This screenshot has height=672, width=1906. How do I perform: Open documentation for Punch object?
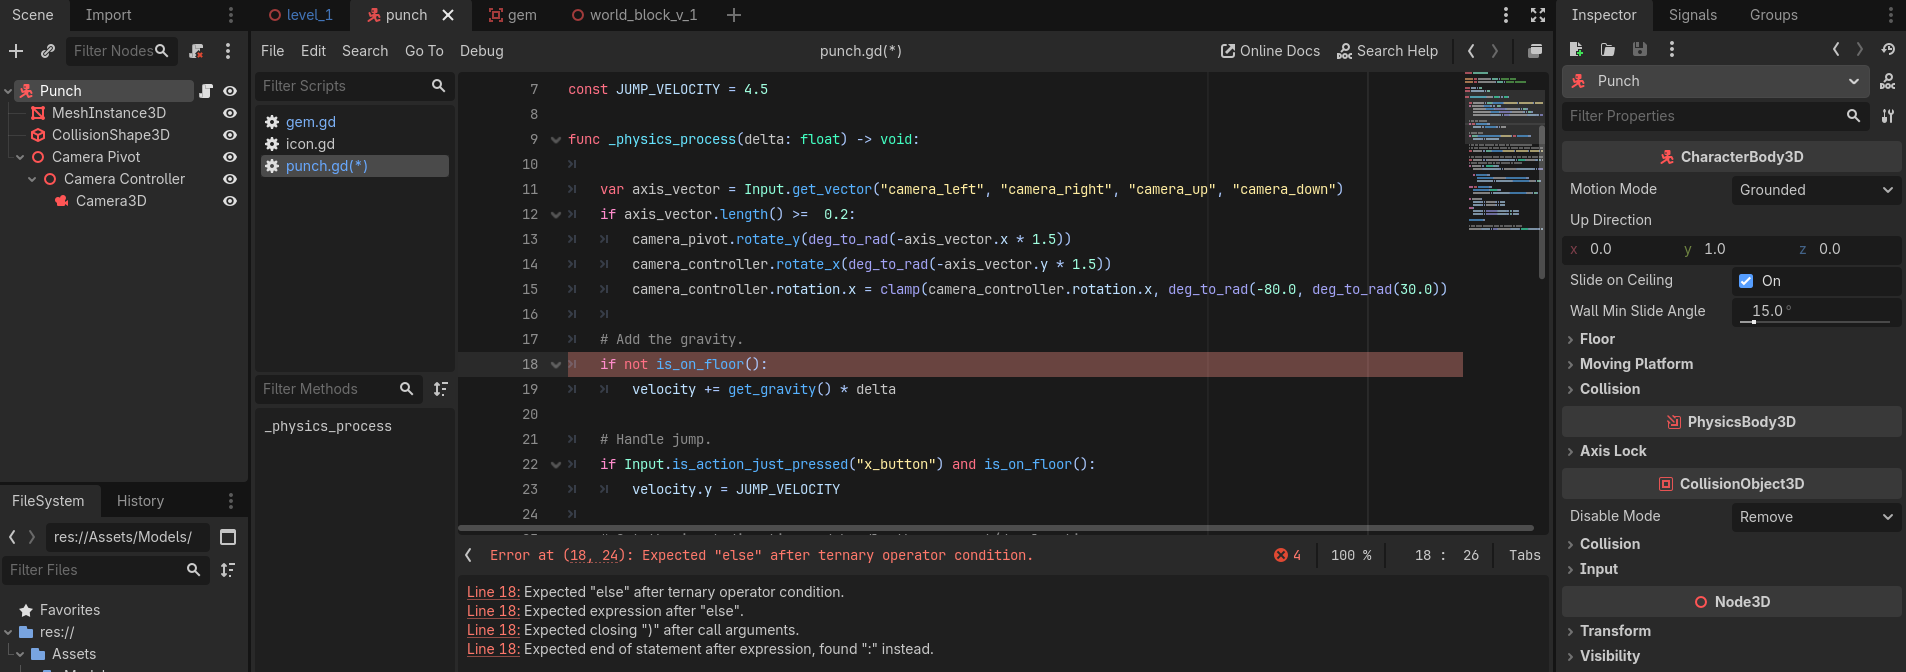tap(1888, 81)
